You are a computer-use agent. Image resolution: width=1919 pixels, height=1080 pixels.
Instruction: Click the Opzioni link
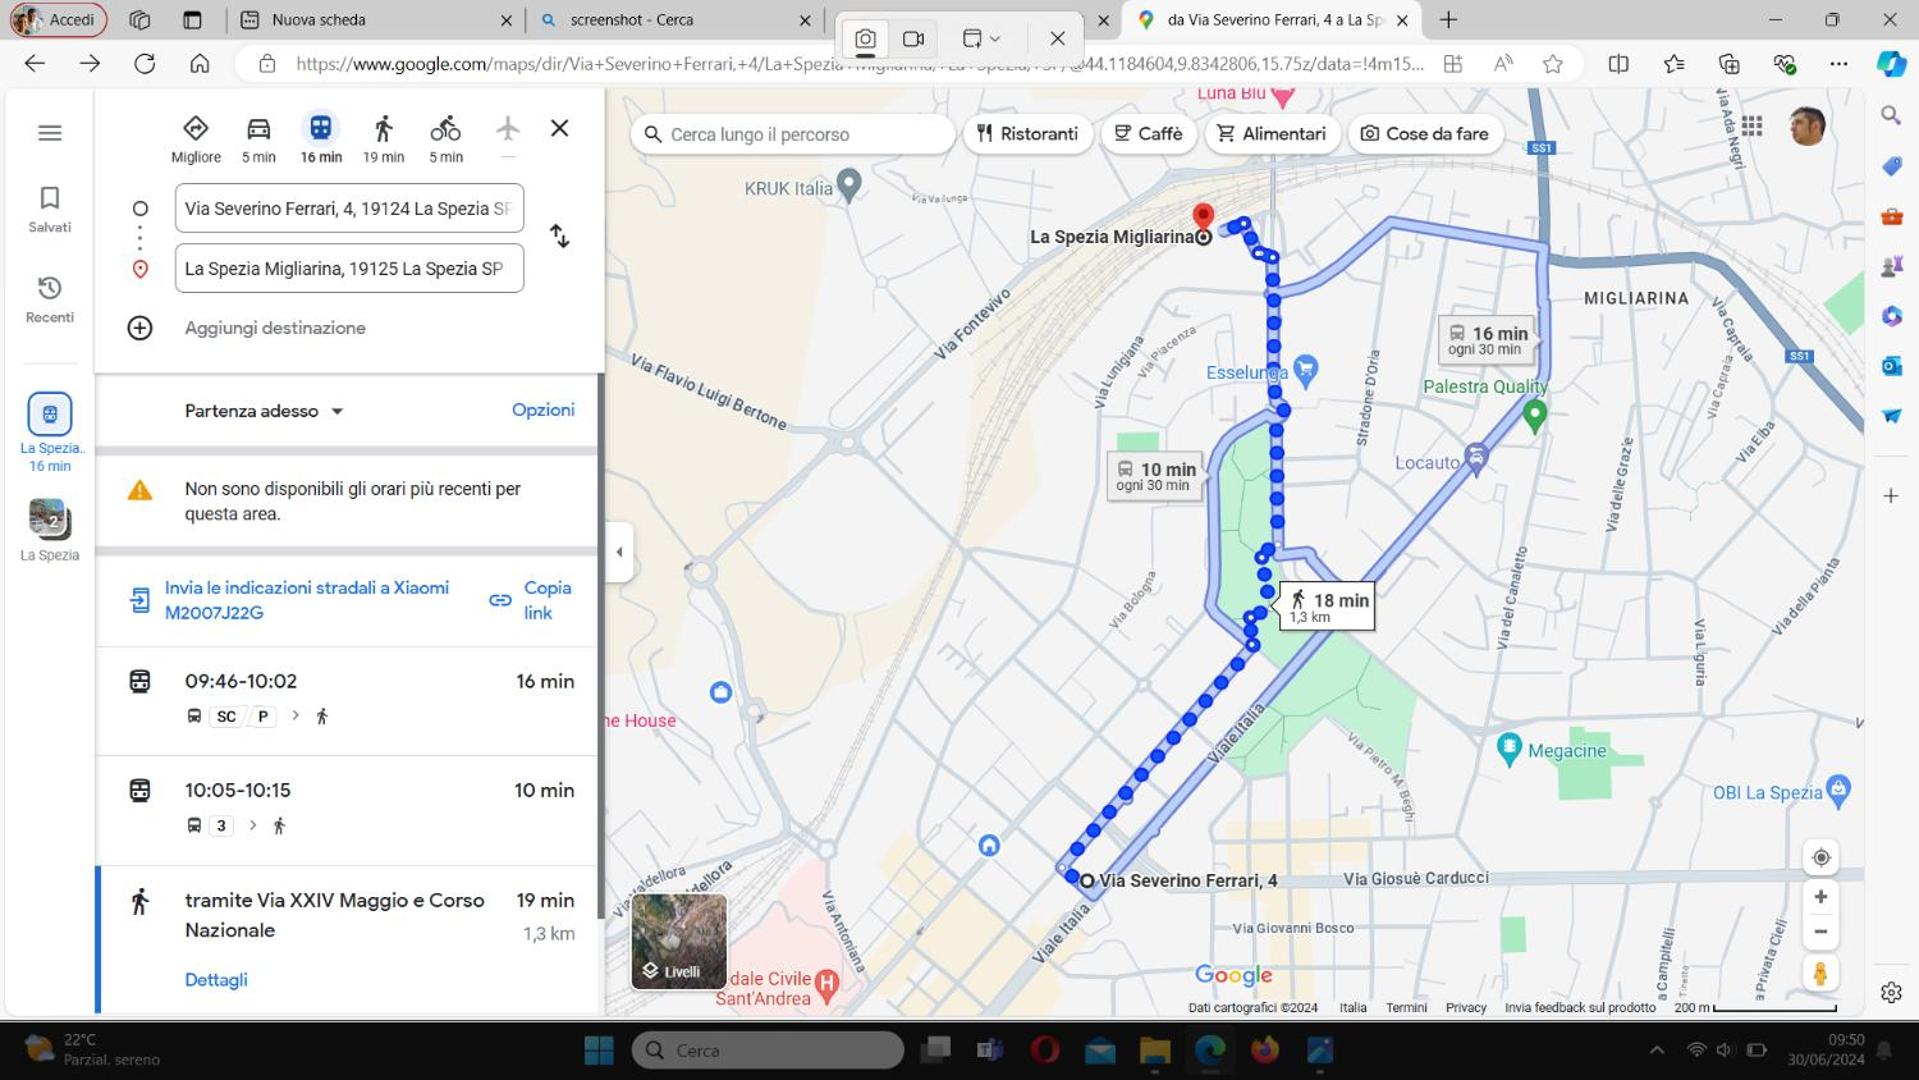click(x=543, y=410)
